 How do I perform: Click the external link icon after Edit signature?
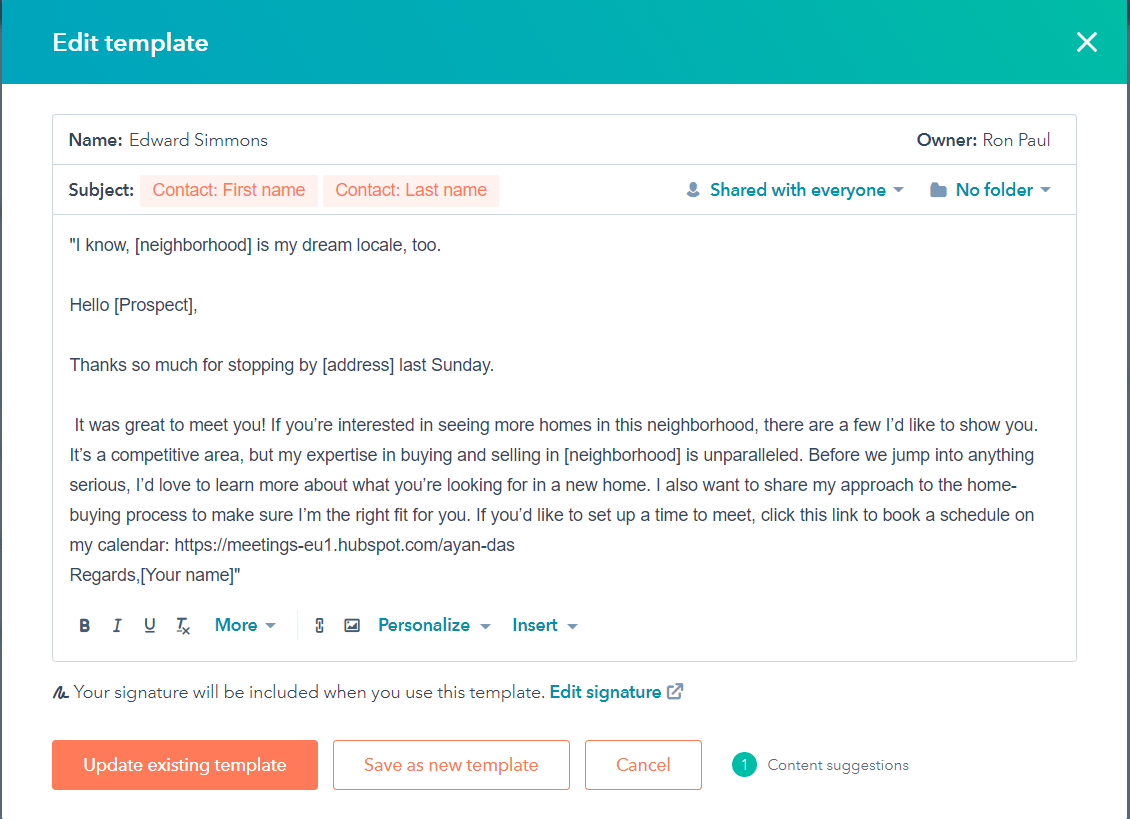coord(676,691)
